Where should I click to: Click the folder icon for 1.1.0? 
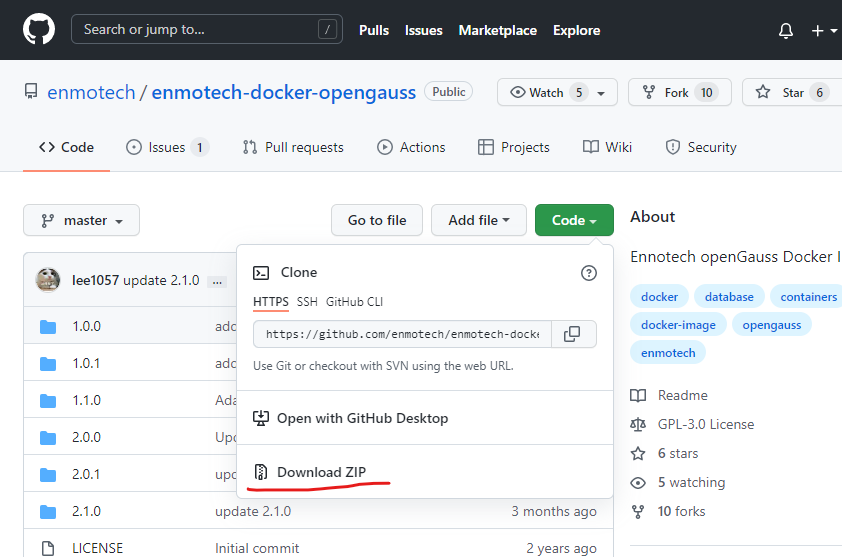point(48,401)
